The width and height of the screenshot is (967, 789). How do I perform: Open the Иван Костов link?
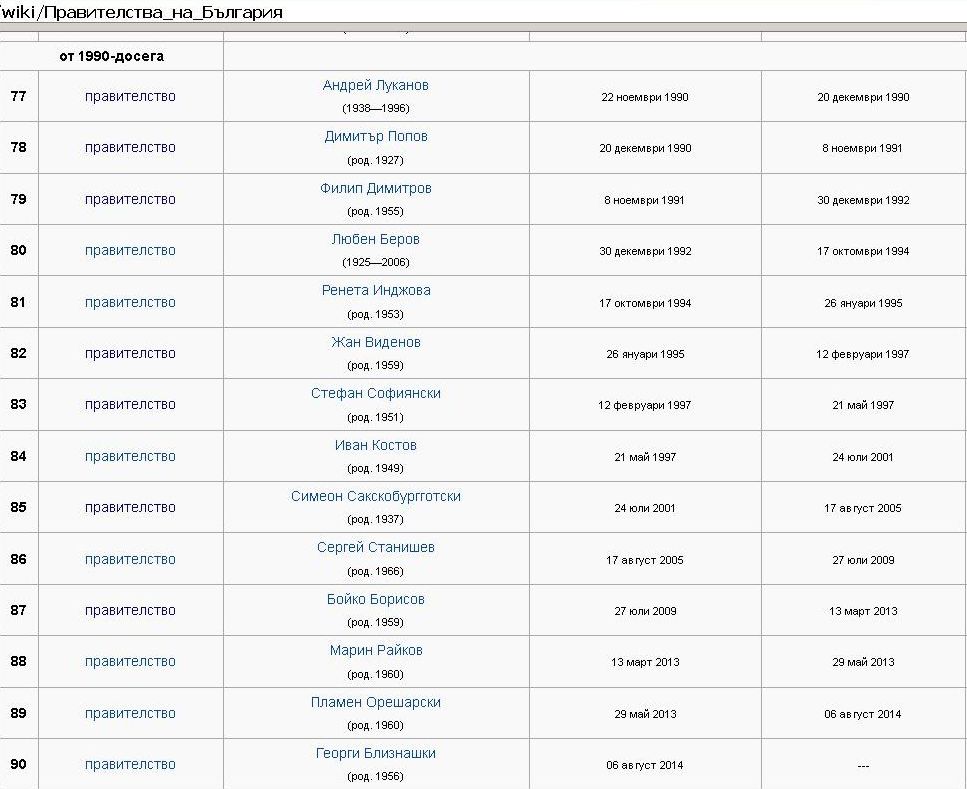(376, 446)
